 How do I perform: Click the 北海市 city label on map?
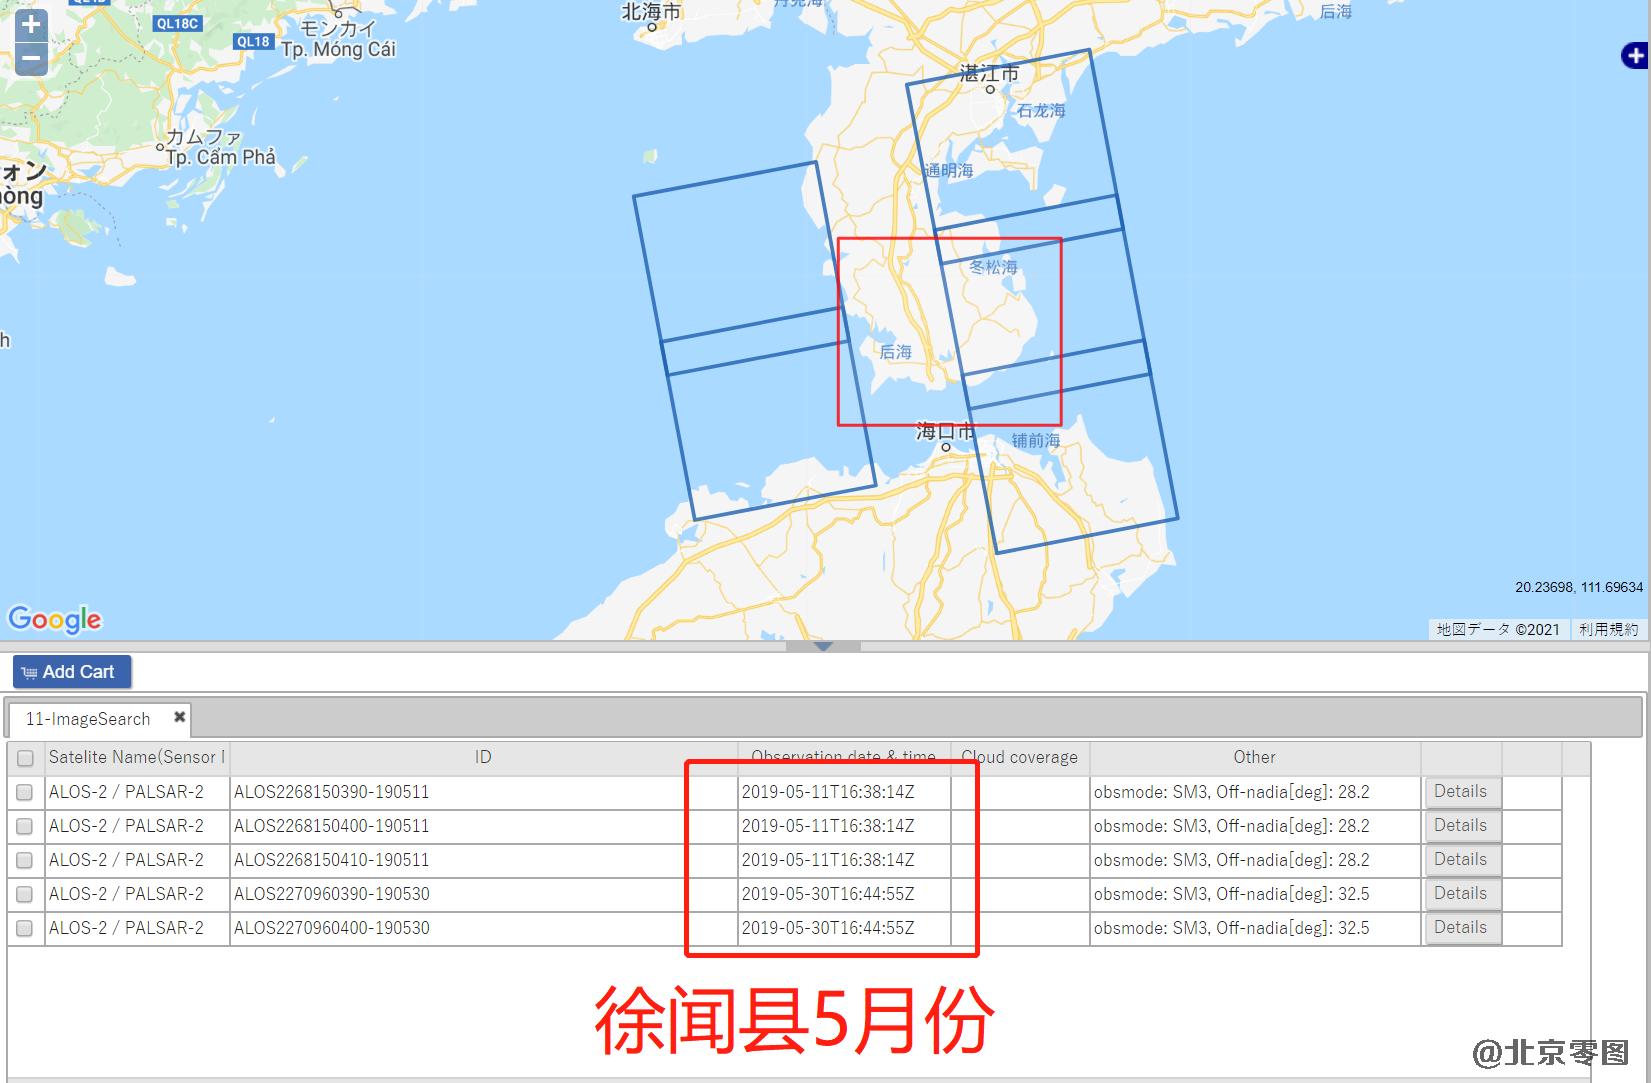point(651,12)
